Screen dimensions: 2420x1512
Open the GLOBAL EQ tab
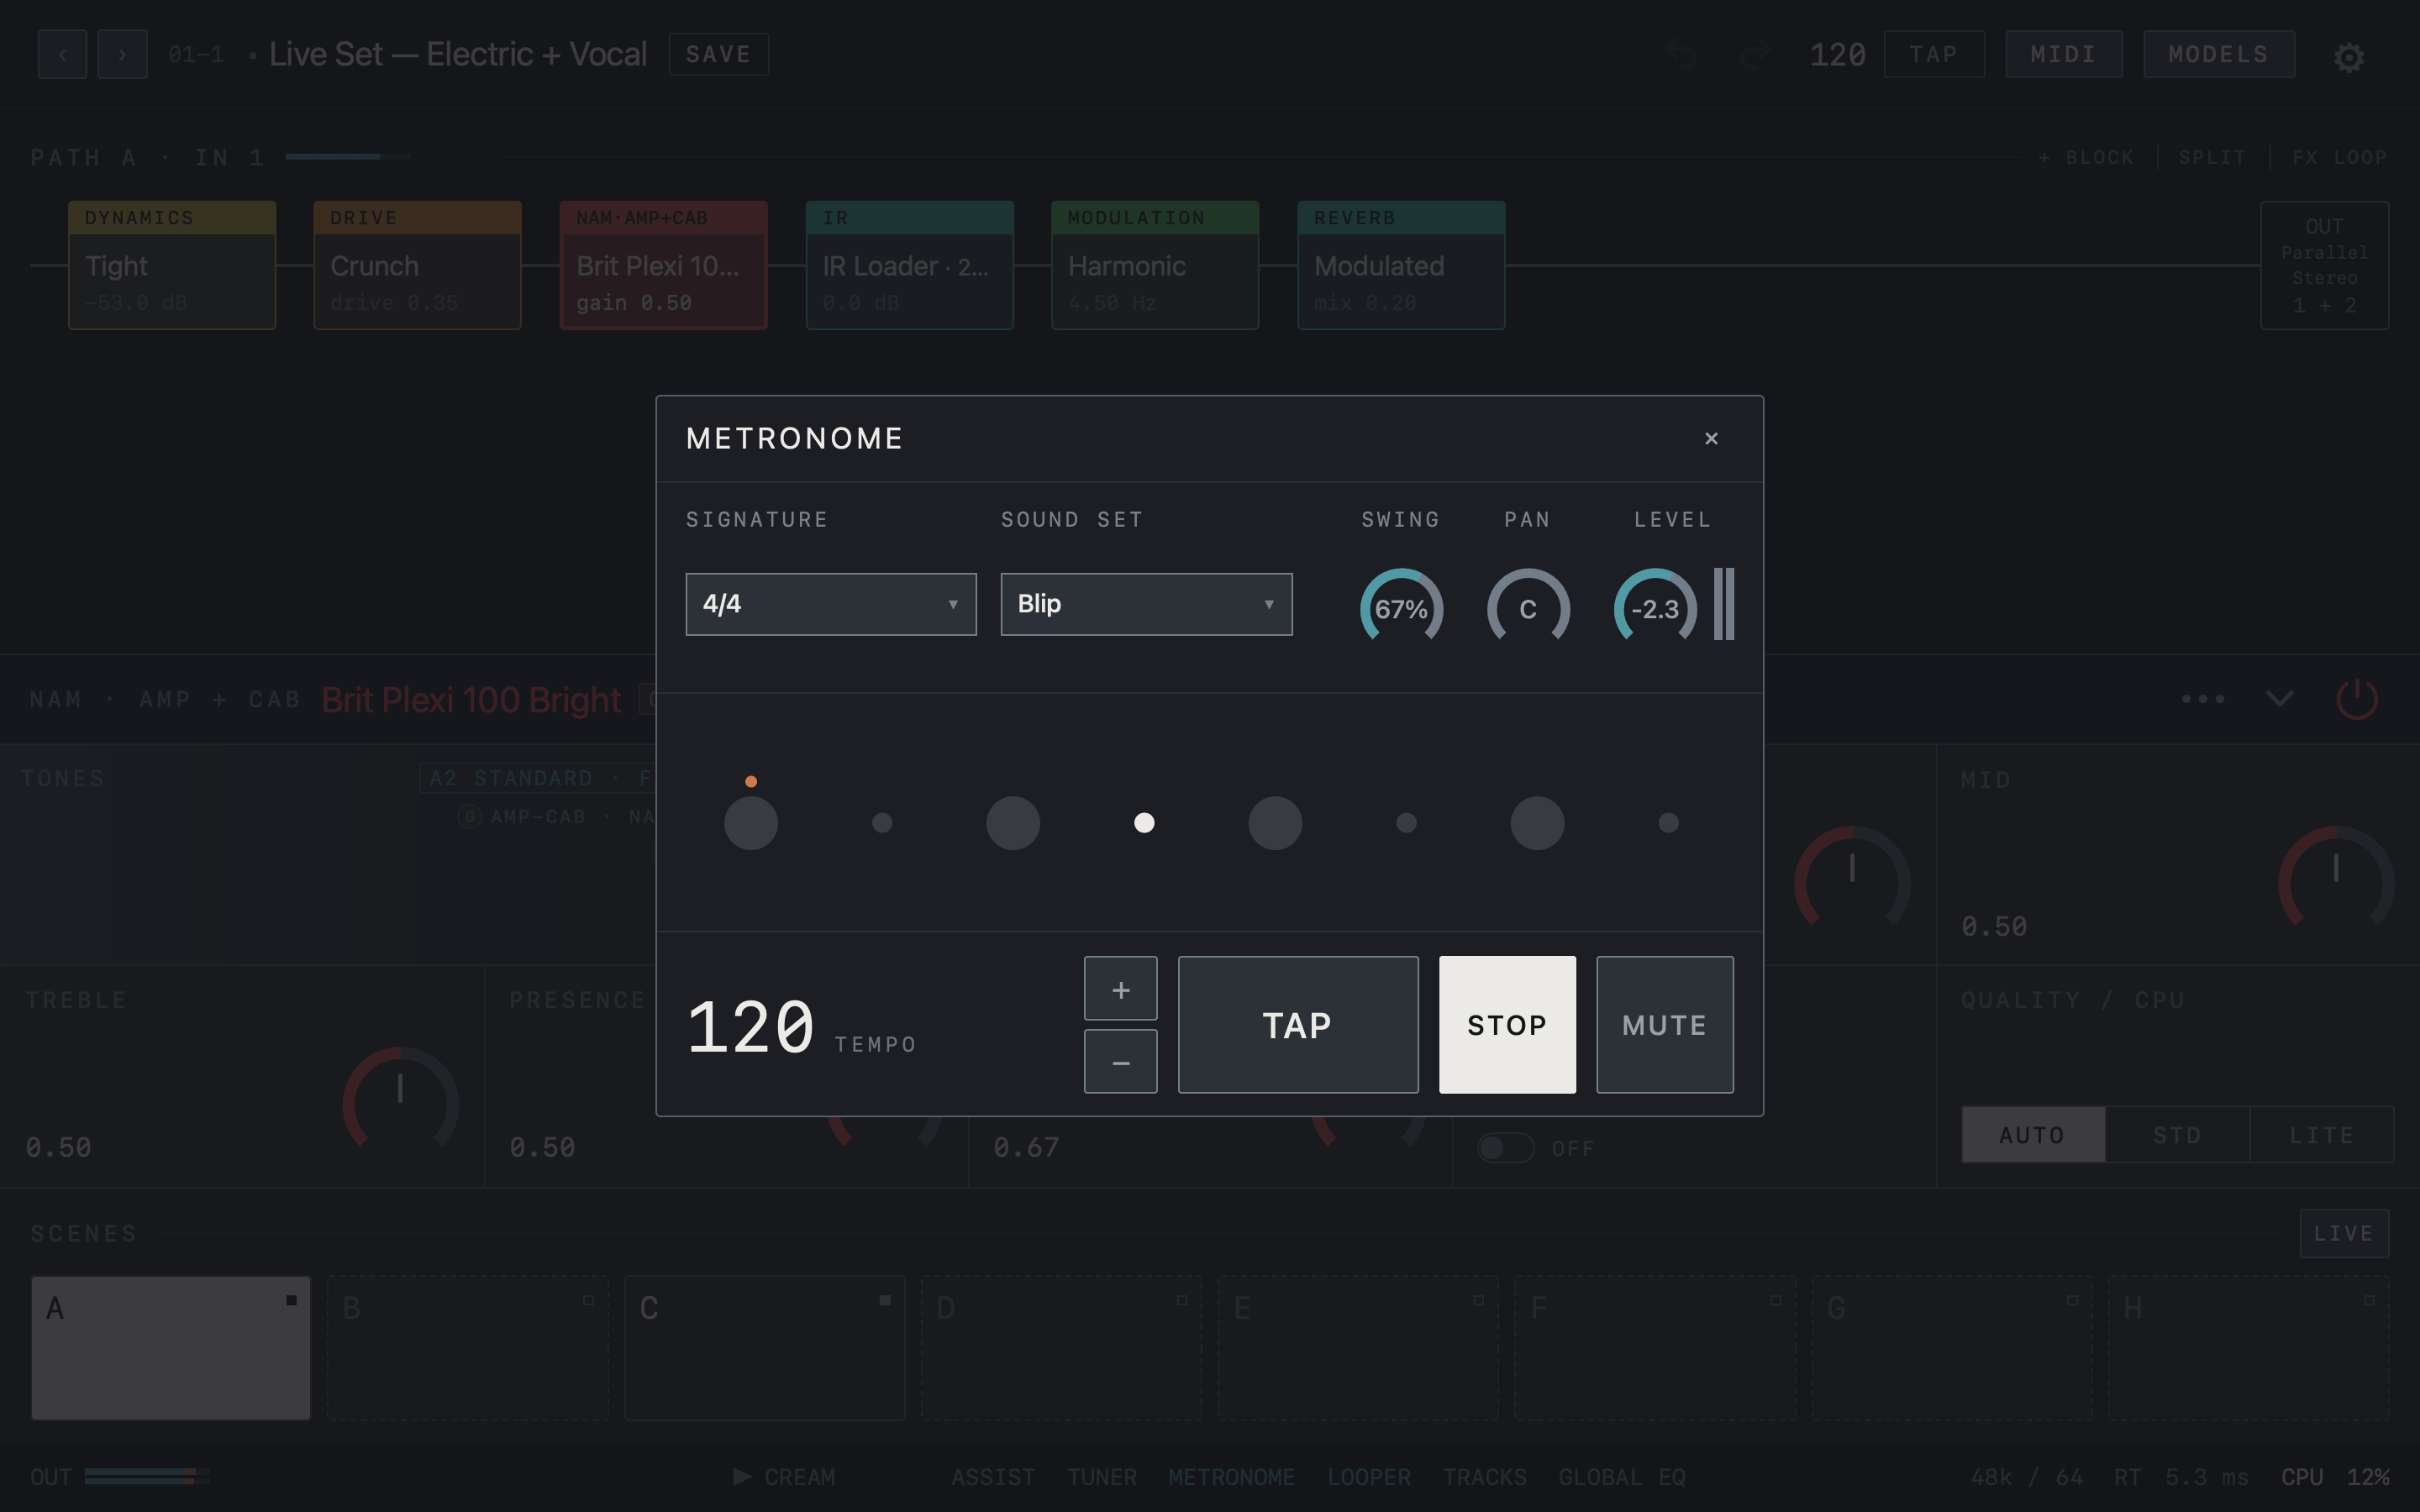pyautogui.click(x=1622, y=1477)
